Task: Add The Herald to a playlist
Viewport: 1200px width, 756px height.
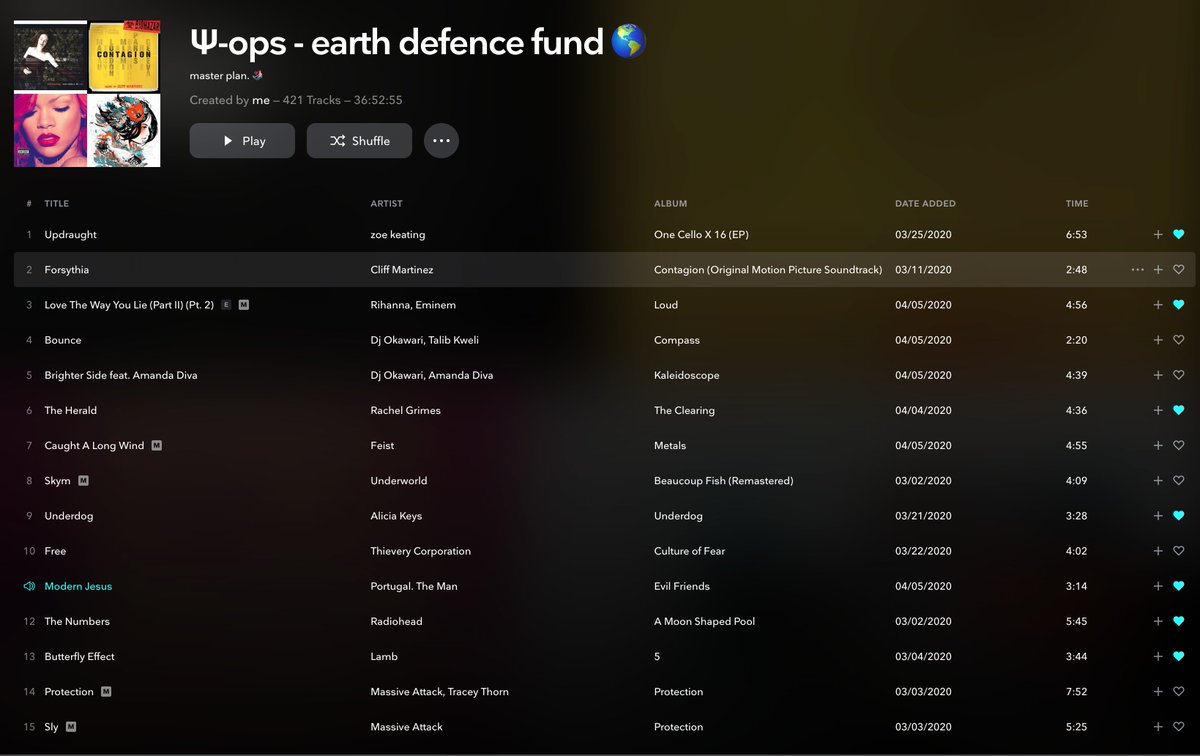Action: point(1158,410)
